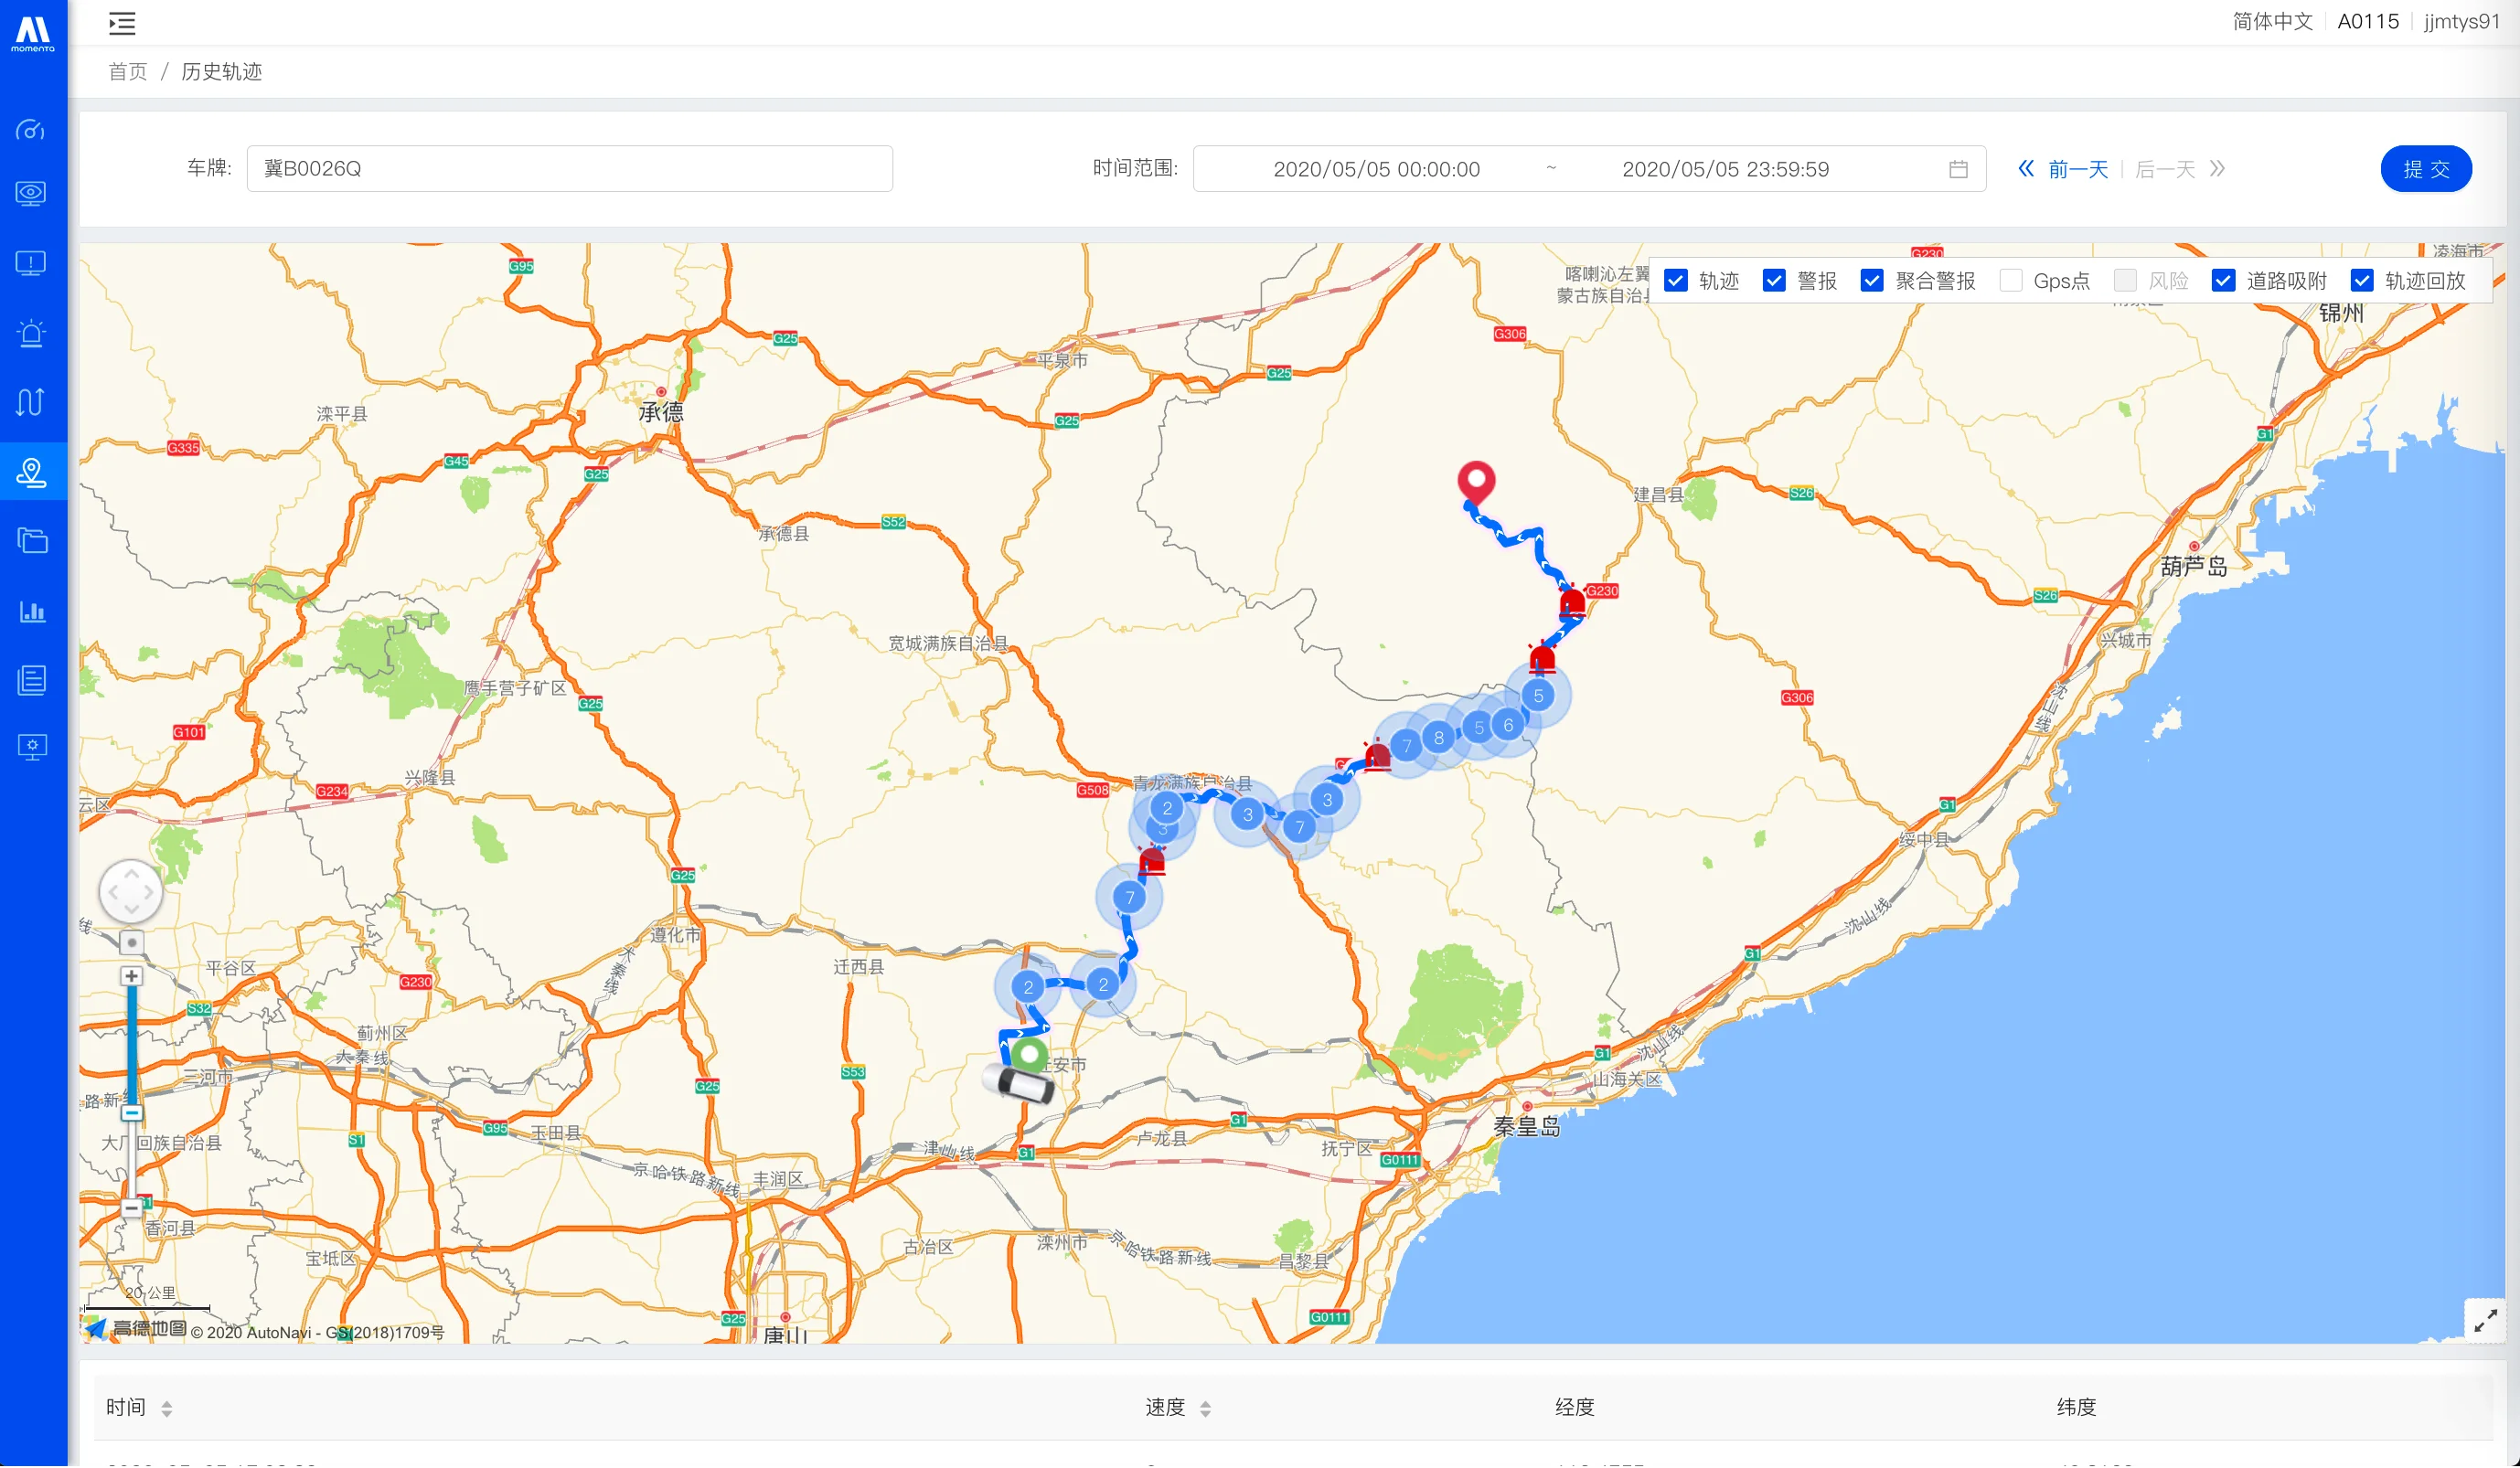Image resolution: width=2520 pixels, height=1468 pixels.
Task: Click the alarm marker above the lone 7 cluster
Action: click(x=1152, y=860)
